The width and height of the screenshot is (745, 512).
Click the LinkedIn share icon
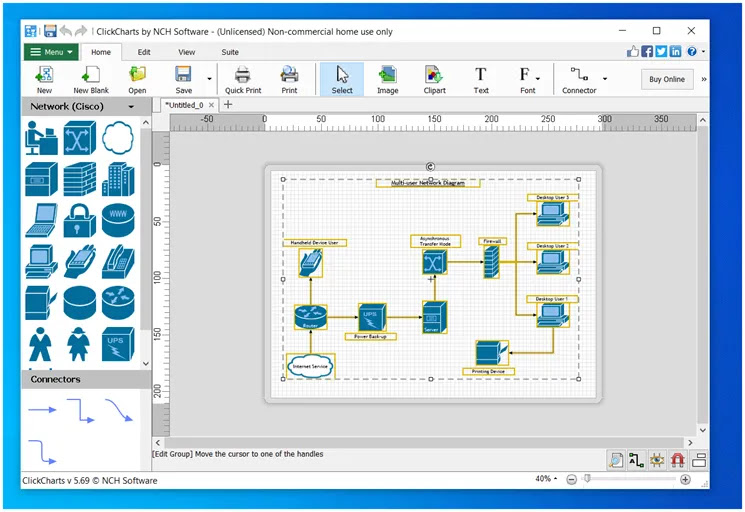click(x=675, y=51)
